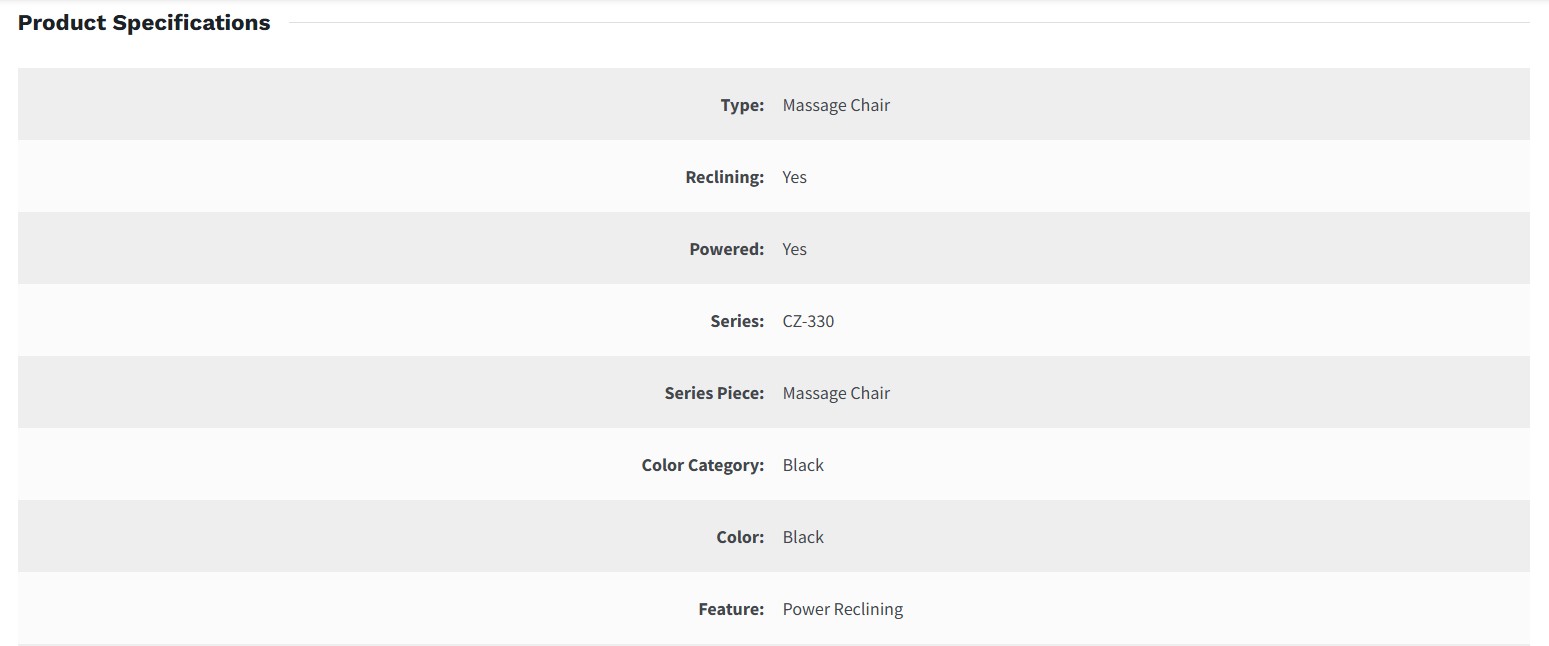Image resolution: width=1549 pixels, height=646 pixels.
Task: Click the CZ-330 series value
Action: [x=808, y=321]
